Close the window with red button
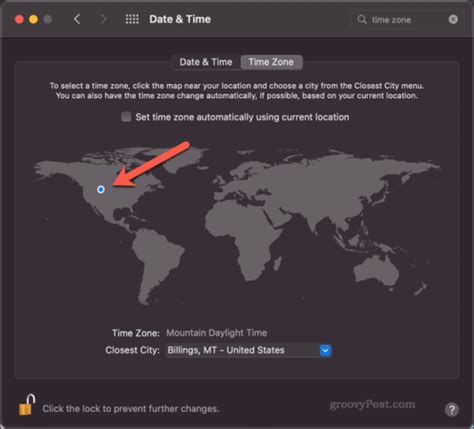Viewport: 474px width, 429px height. [19, 19]
